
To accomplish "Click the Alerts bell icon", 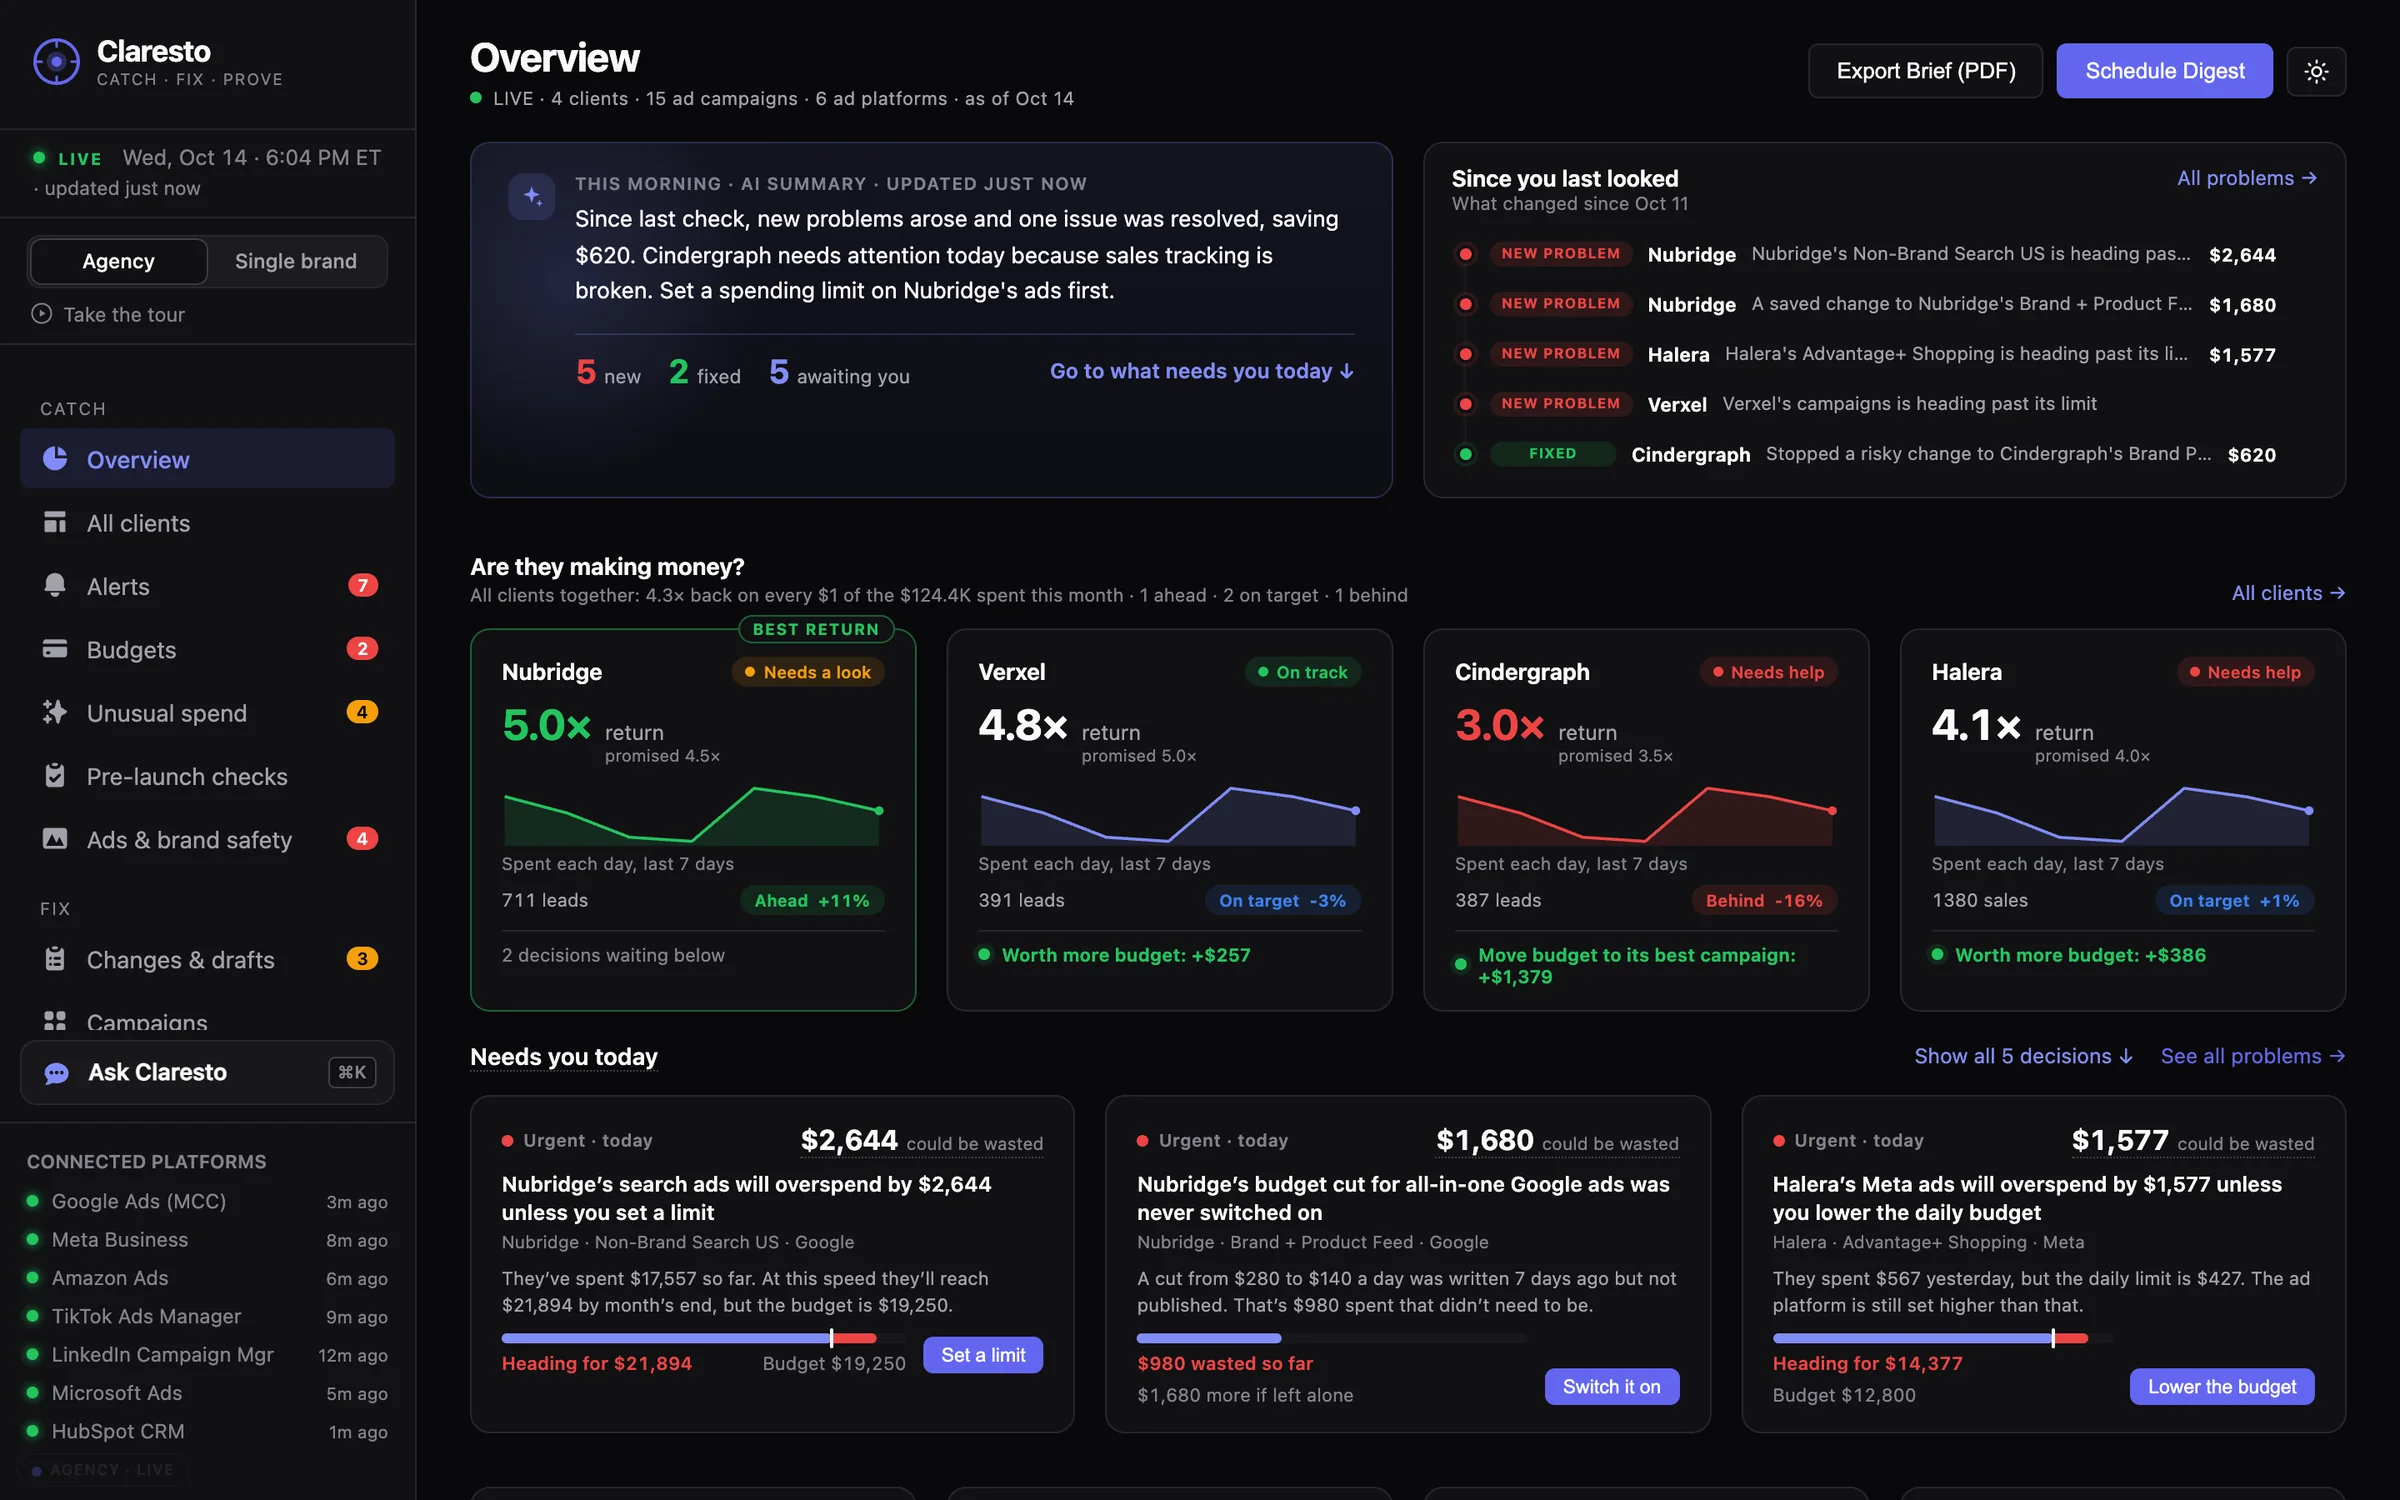I will click(x=55, y=585).
